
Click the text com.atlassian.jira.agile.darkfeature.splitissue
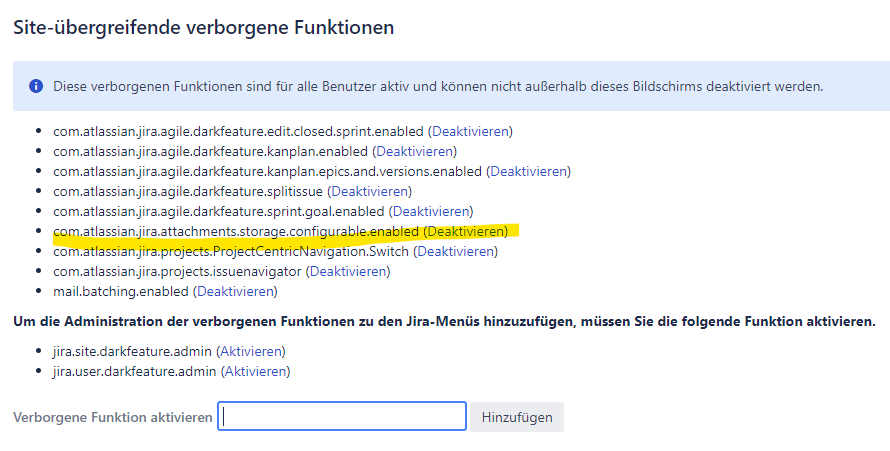click(x=188, y=192)
